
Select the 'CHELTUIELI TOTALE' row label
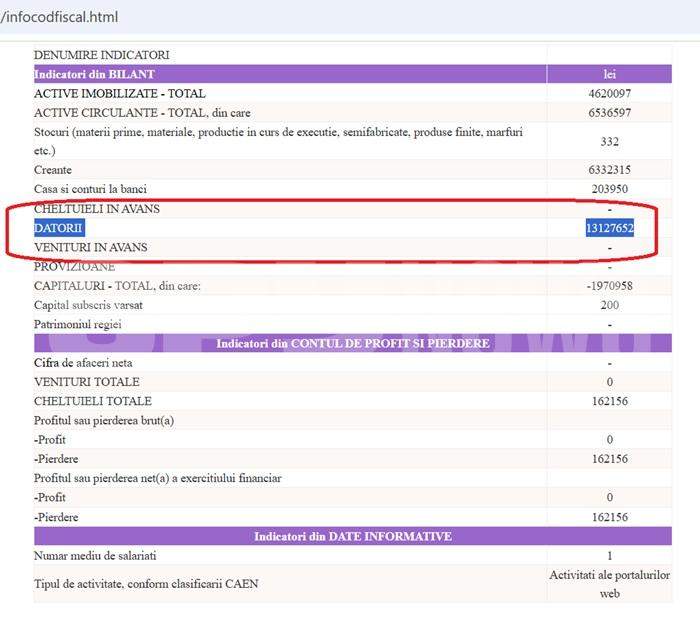93,401
